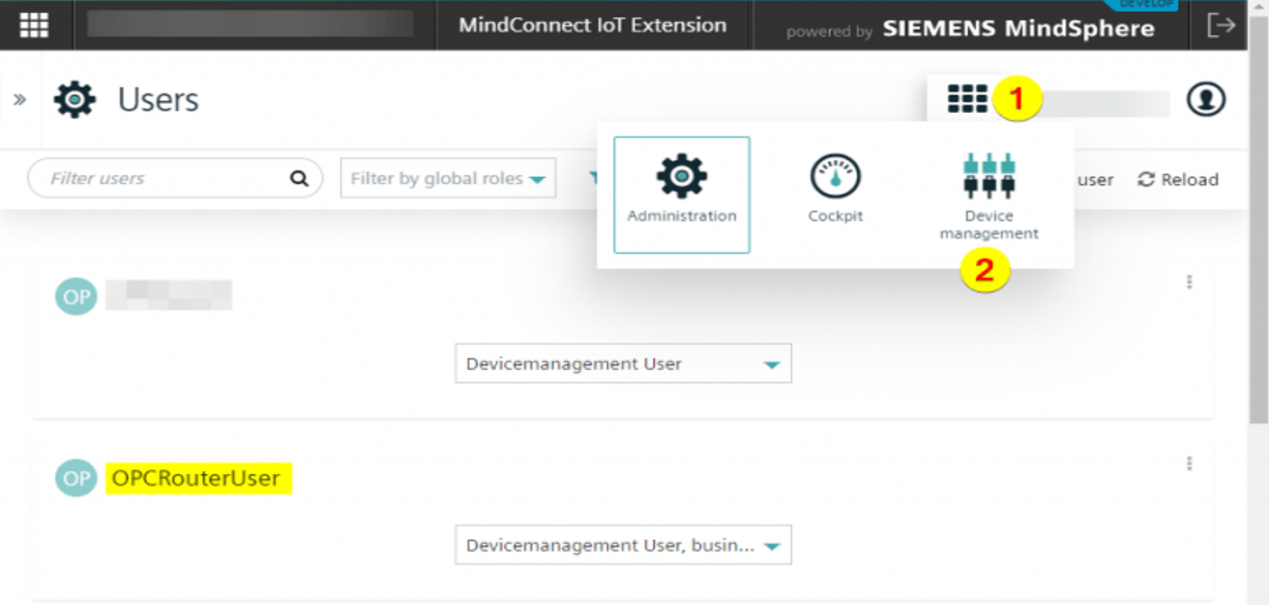Click the application switcher grid icon
Image resolution: width=1269 pixels, height=605 pixels.
click(967, 99)
